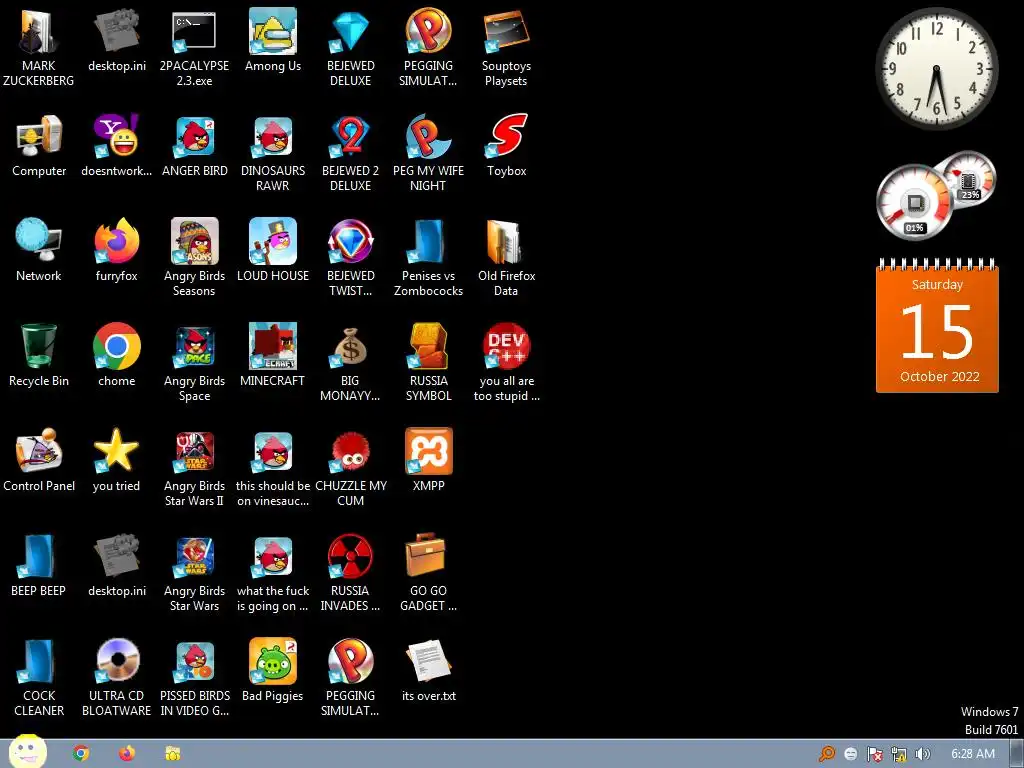Open the XMPP shortcut
Screen dimensions: 1024x768
tap(428, 451)
